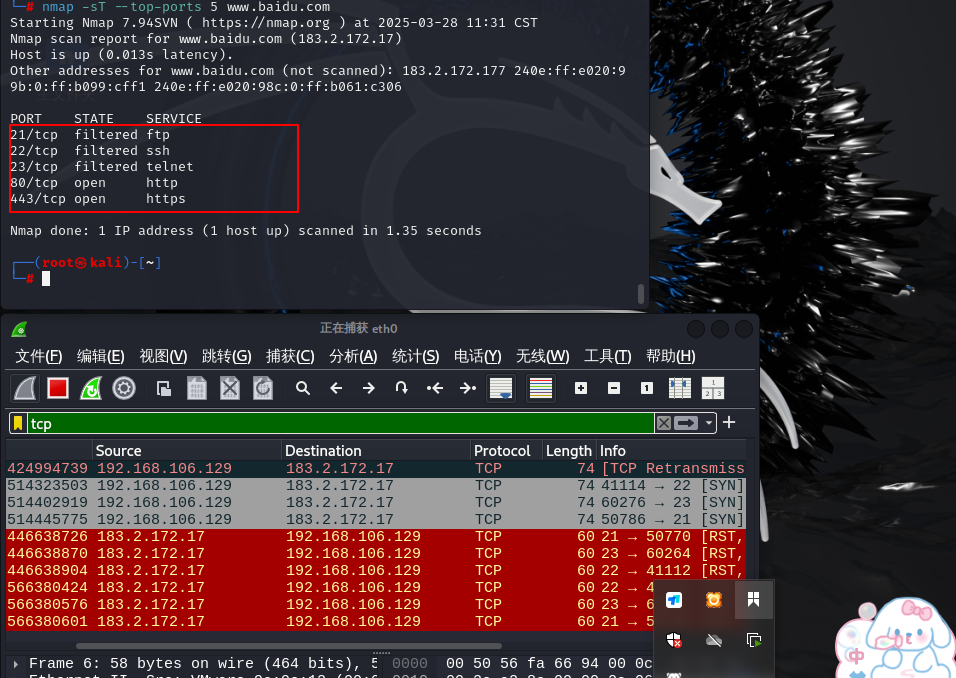
Task: Go forward in packet history with the right arrow
Action: (x=368, y=388)
